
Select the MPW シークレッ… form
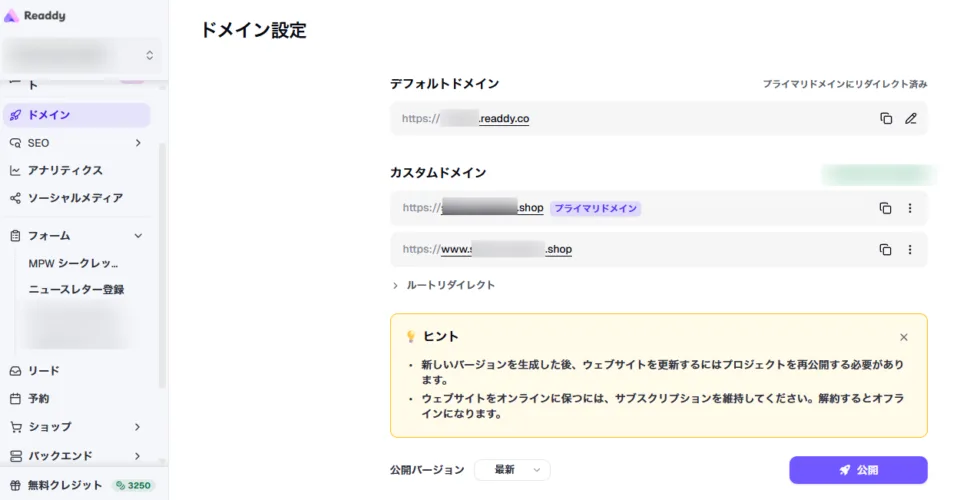(73, 264)
